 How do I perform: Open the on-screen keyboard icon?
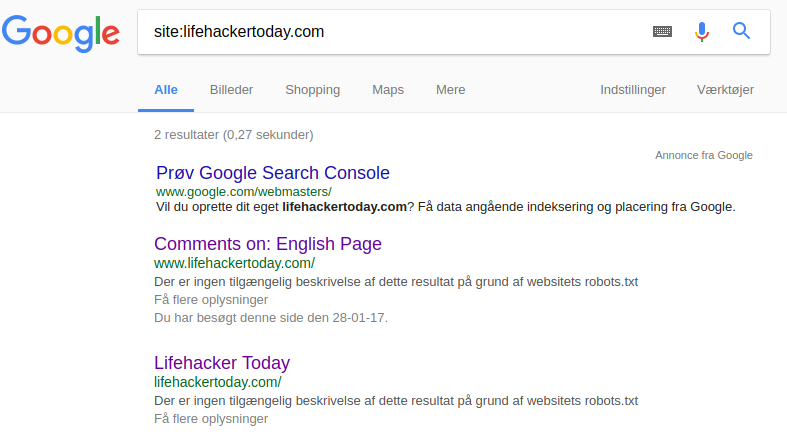coord(662,32)
